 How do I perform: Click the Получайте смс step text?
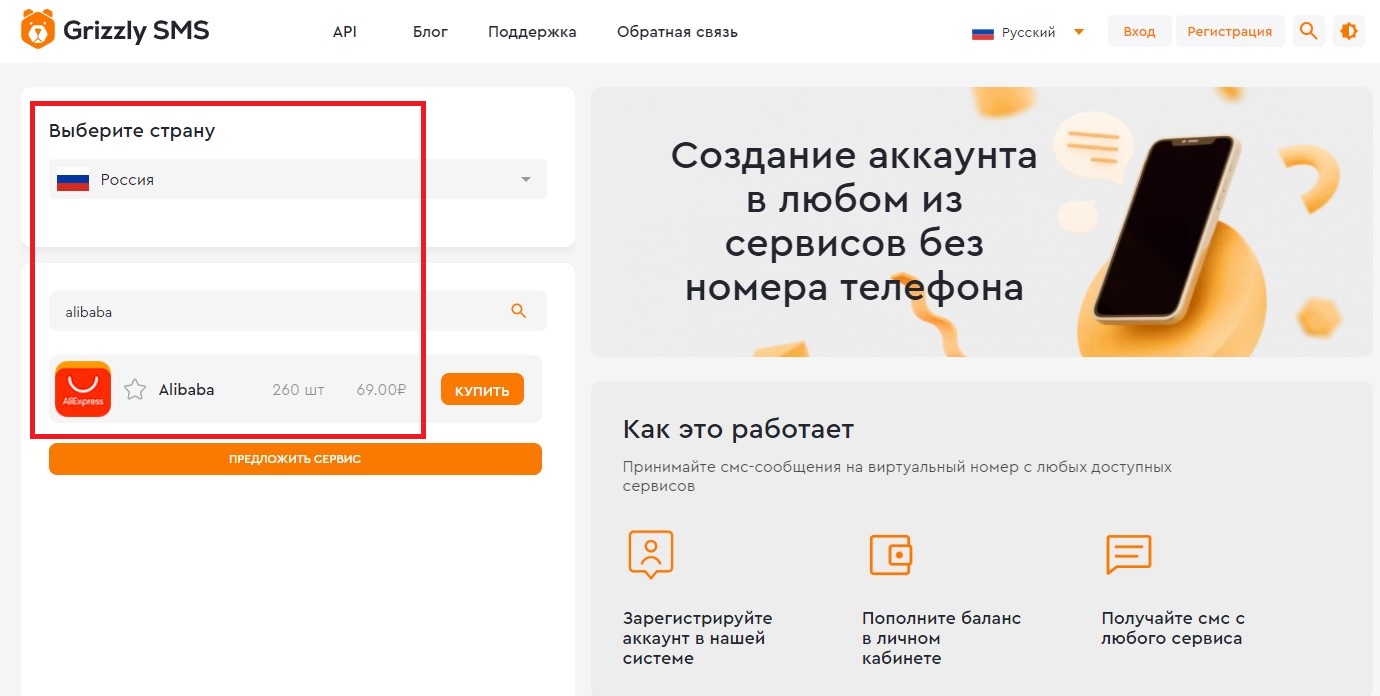1173,628
